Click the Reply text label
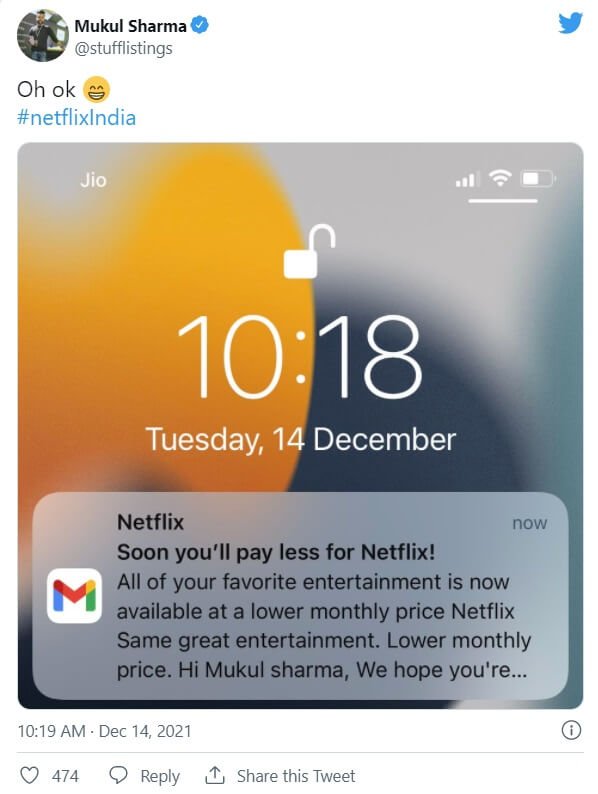The width and height of the screenshot is (598, 794). tap(160, 776)
